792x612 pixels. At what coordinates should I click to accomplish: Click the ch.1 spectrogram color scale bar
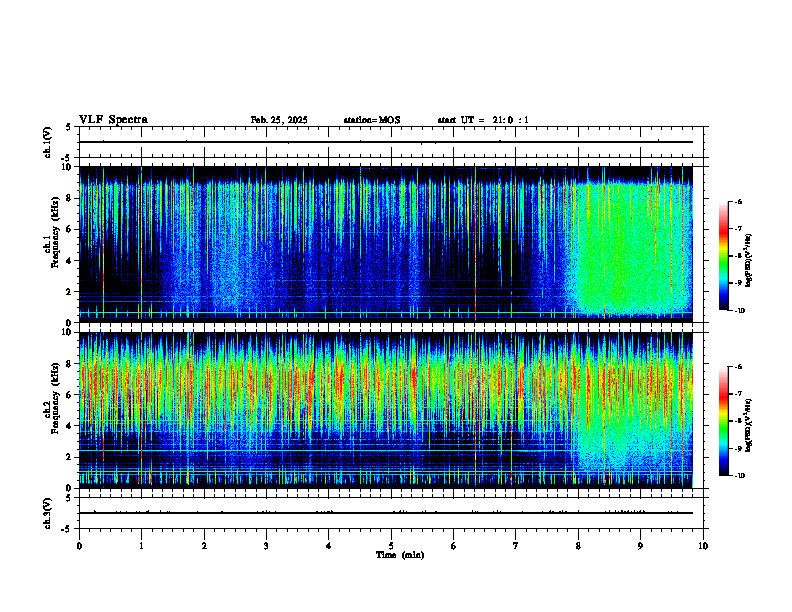[724, 256]
